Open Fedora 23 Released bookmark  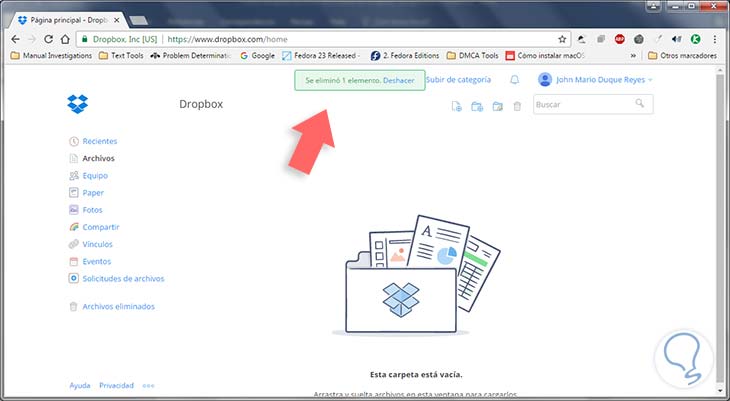click(x=322, y=55)
